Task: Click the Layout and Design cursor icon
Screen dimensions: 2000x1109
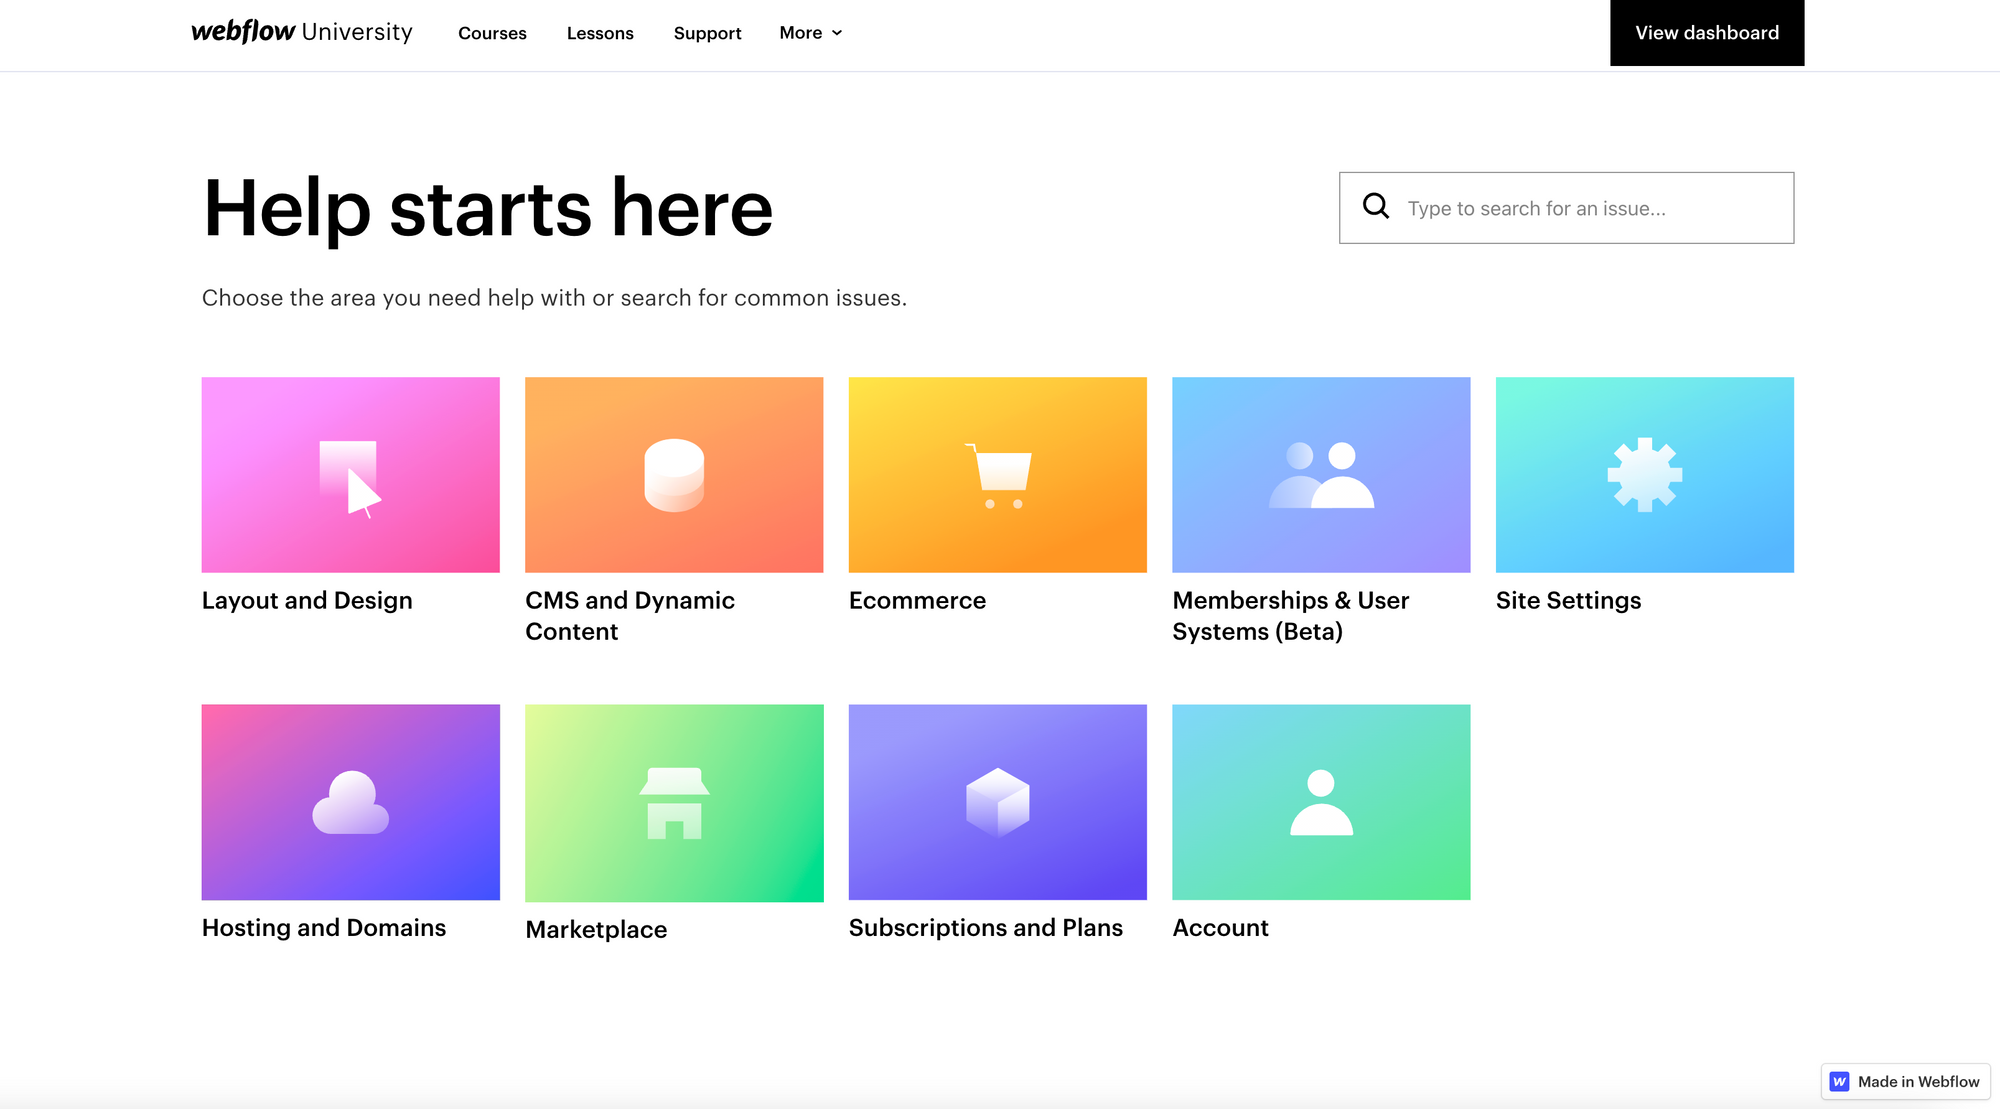Action: [350, 477]
